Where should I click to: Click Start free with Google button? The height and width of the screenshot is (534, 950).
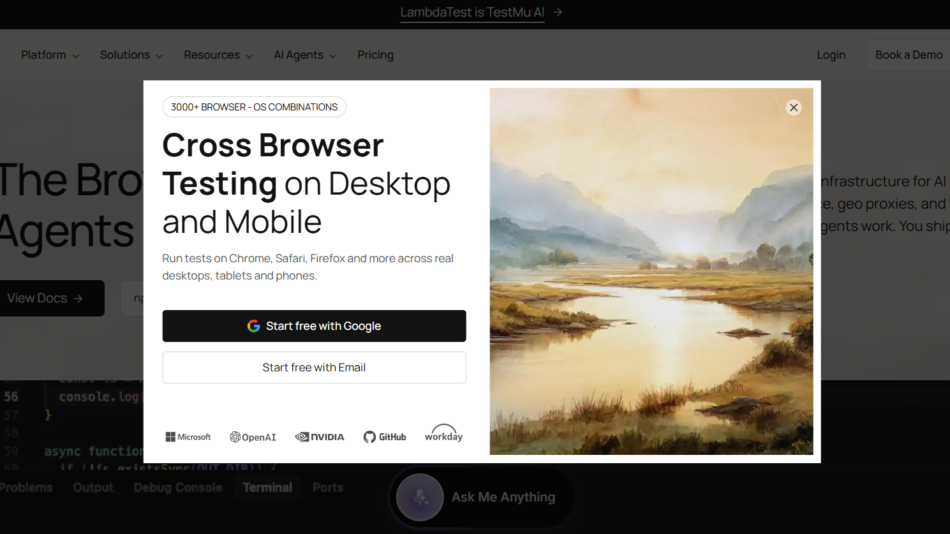pos(314,326)
